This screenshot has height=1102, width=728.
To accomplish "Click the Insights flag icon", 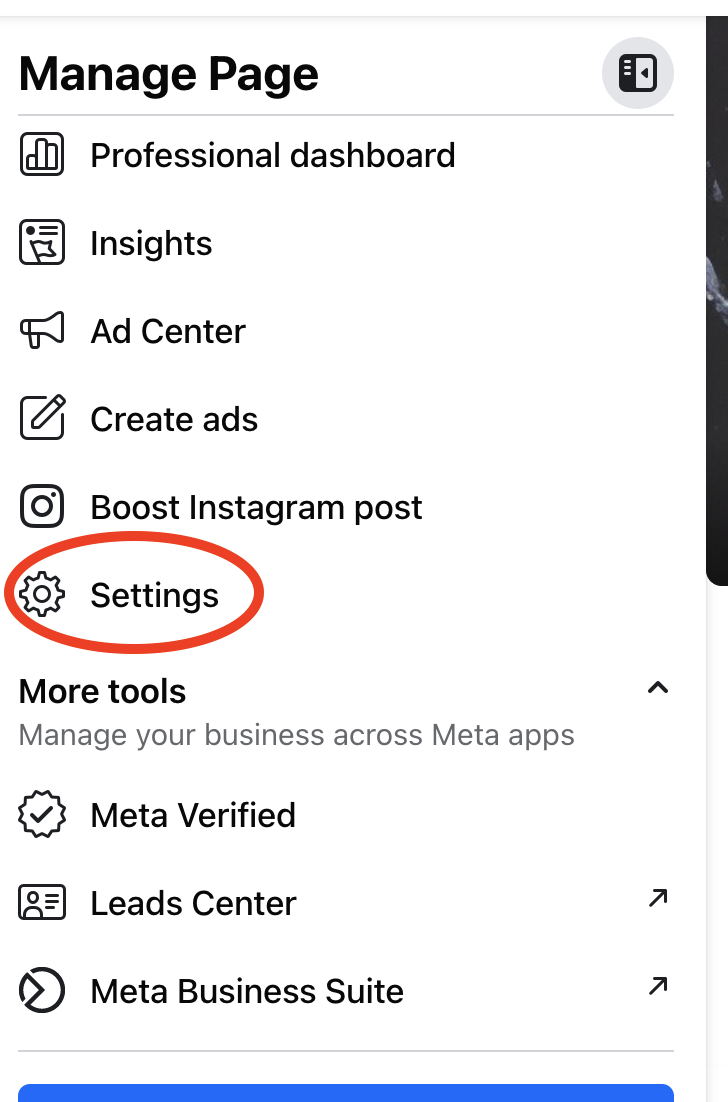I will tap(42, 244).
